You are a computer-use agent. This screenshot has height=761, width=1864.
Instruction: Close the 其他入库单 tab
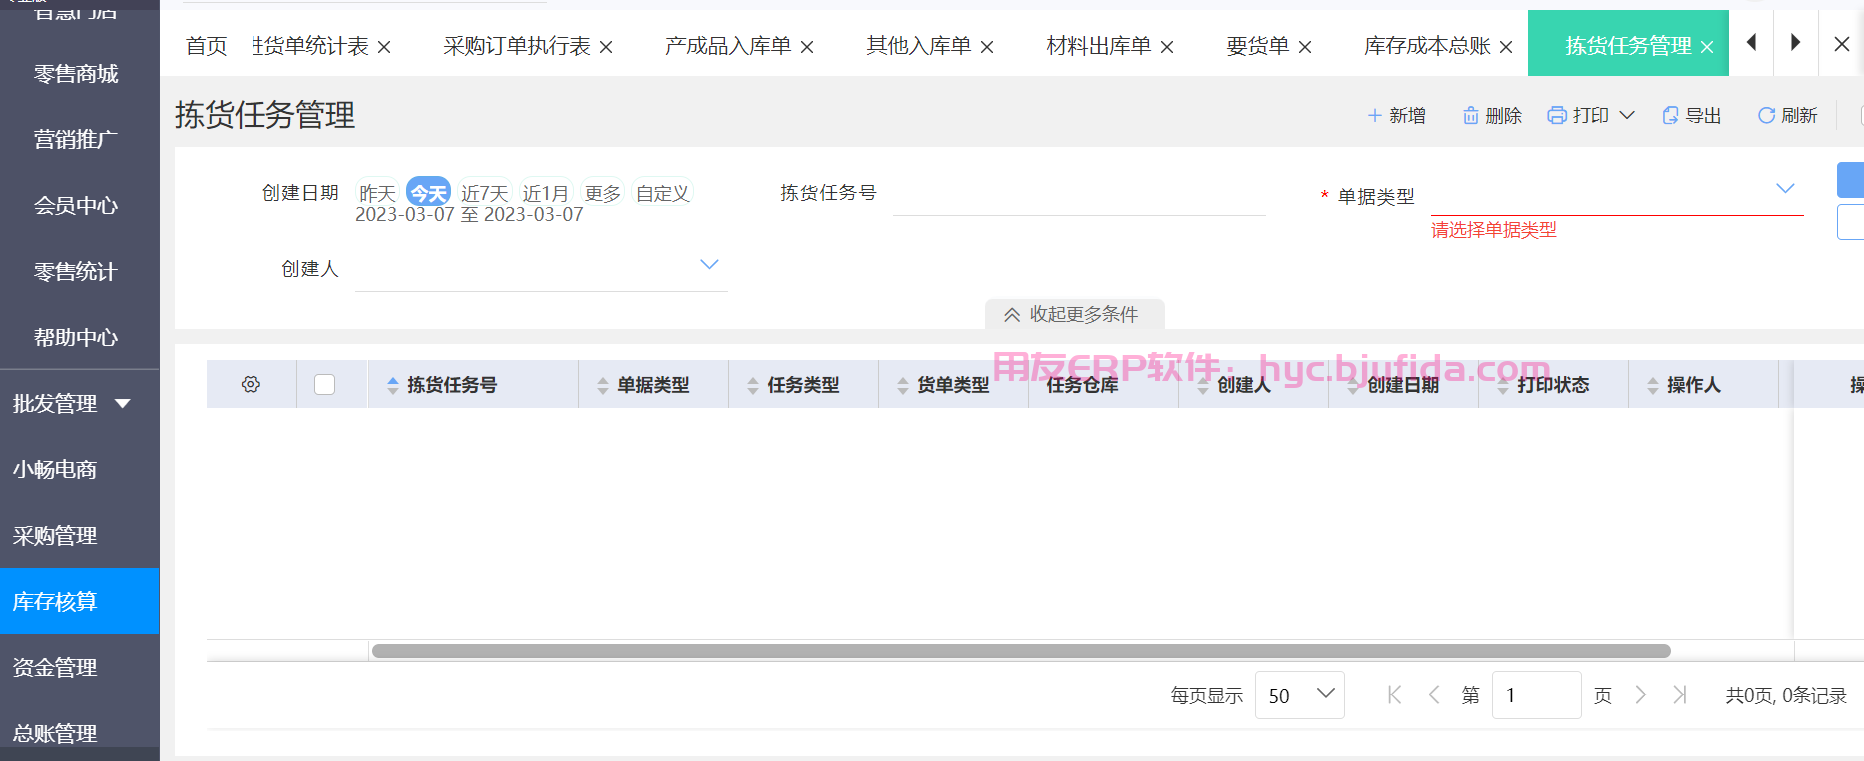click(987, 47)
